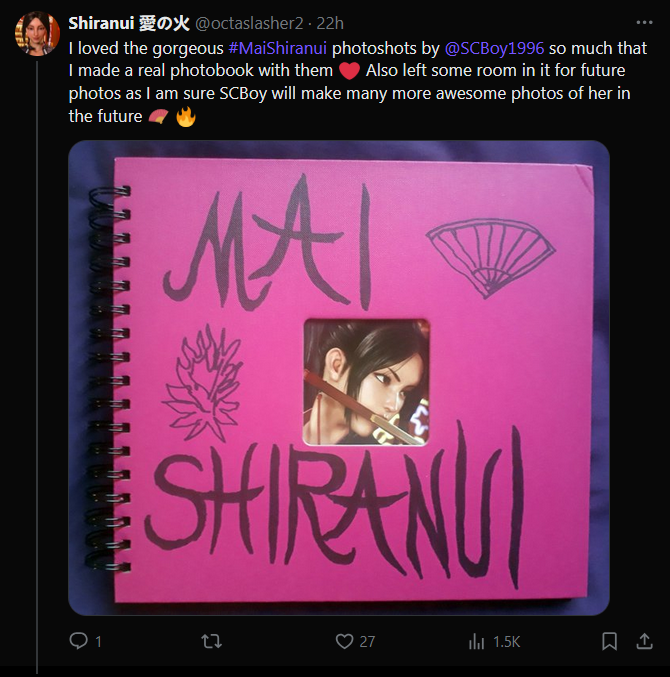Image resolution: width=670 pixels, height=677 pixels.
Task: Click the display name Shiranui 愛の火
Action: click(129, 23)
